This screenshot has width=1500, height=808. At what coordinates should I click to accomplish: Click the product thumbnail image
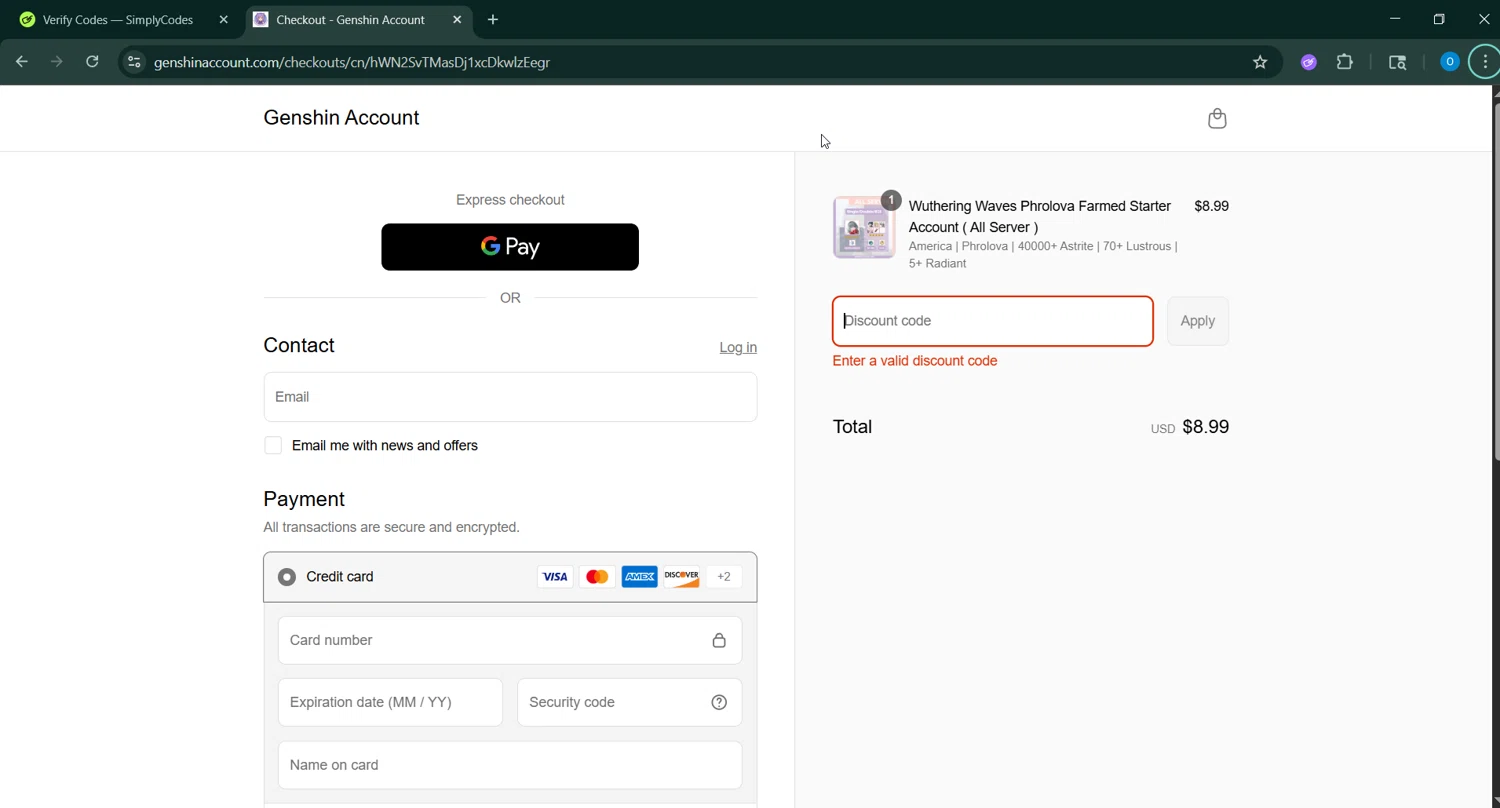click(x=864, y=227)
